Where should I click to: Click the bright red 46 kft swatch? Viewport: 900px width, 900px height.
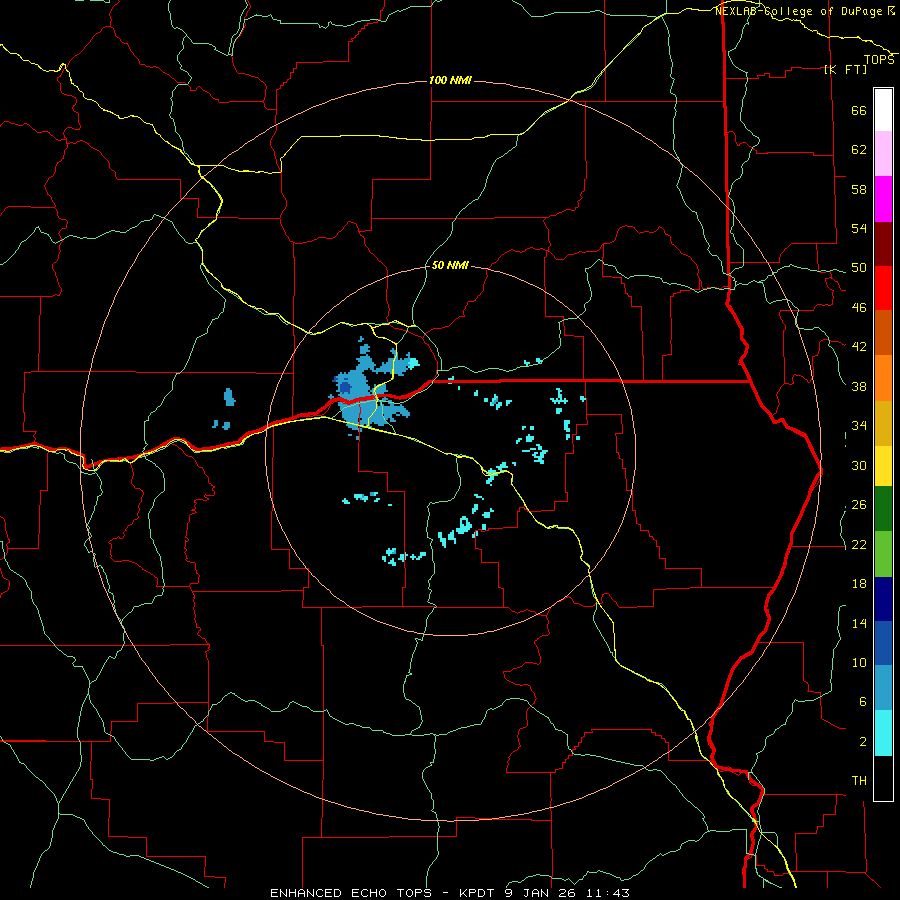click(883, 288)
